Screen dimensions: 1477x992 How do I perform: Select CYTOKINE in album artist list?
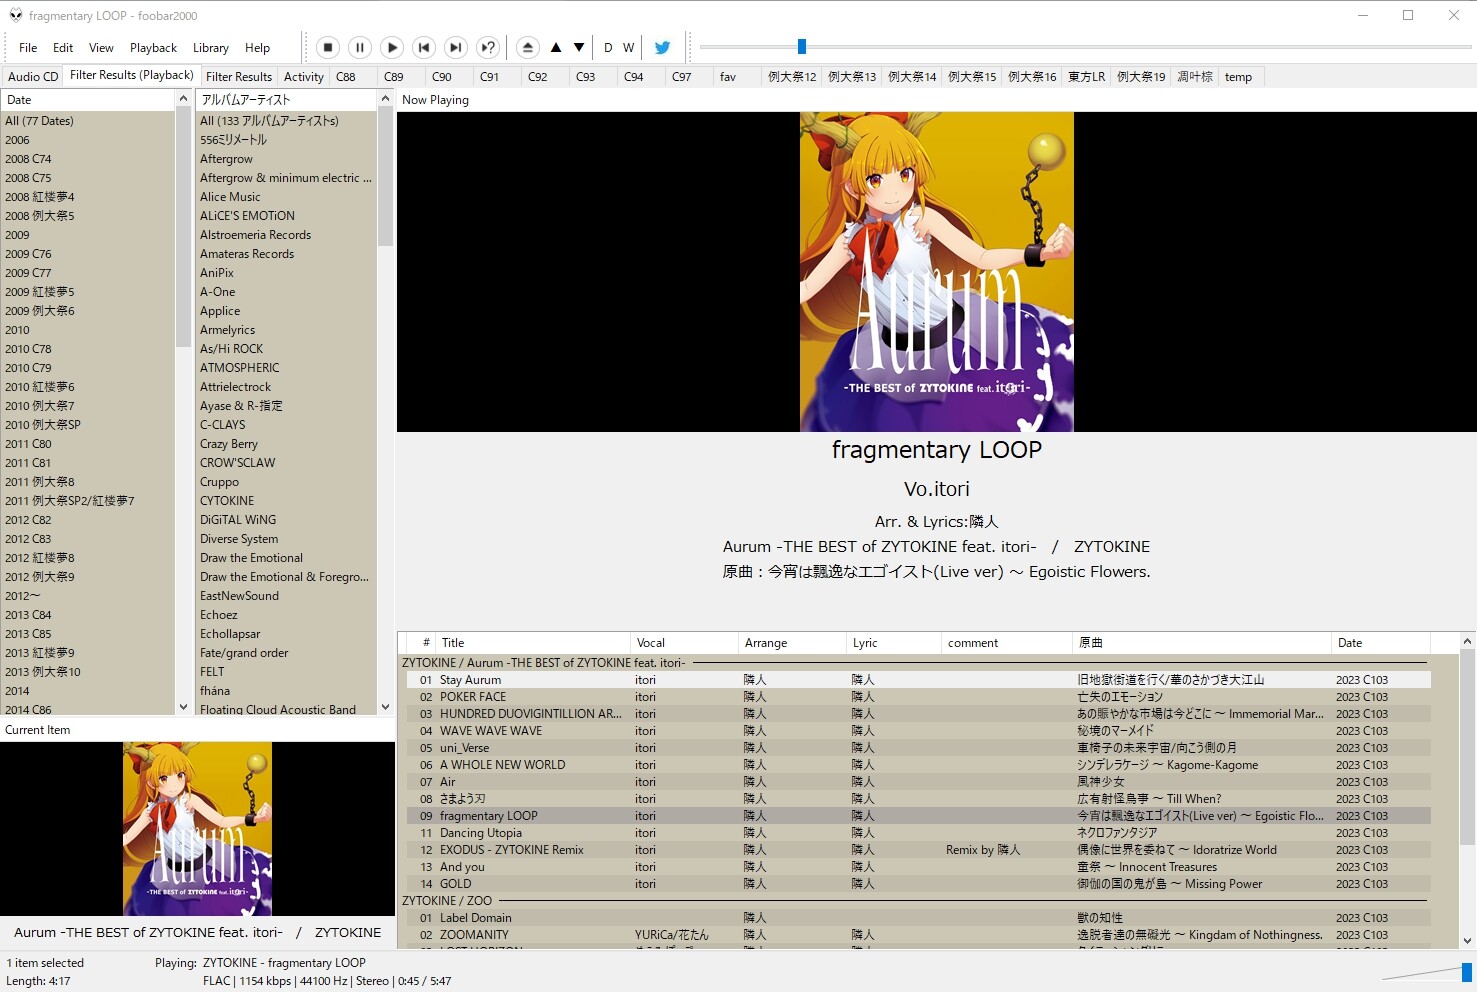point(227,501)
